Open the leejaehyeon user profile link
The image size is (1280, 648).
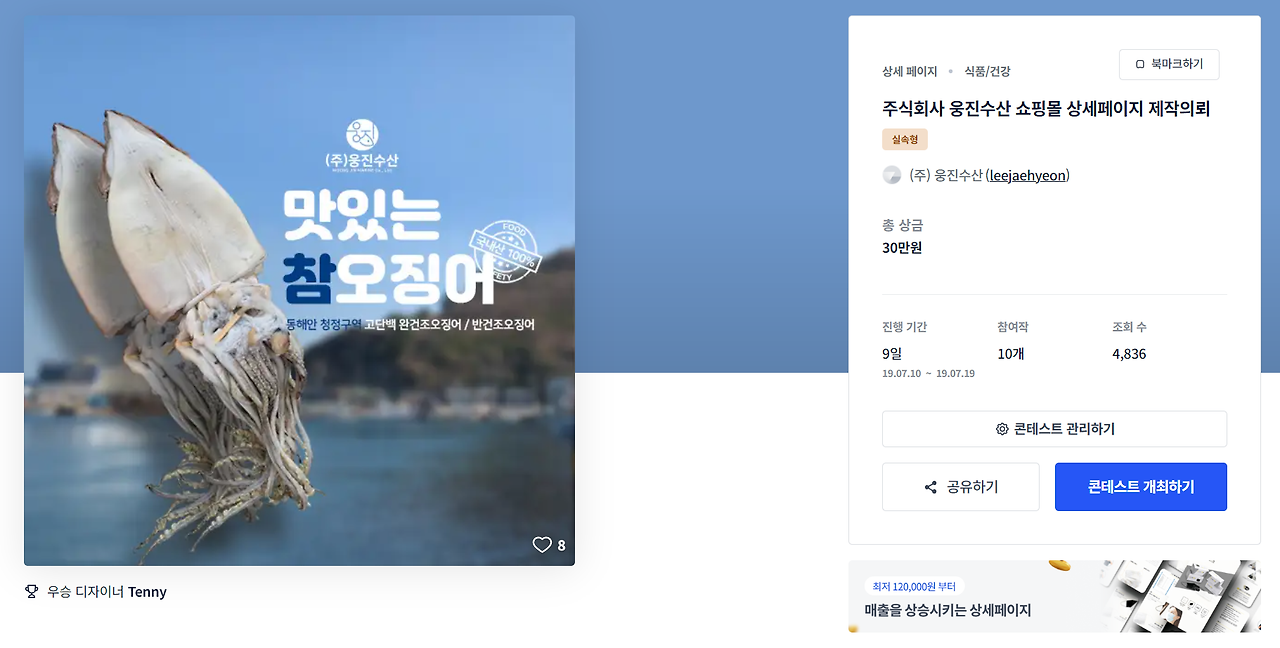(1029, 175)
